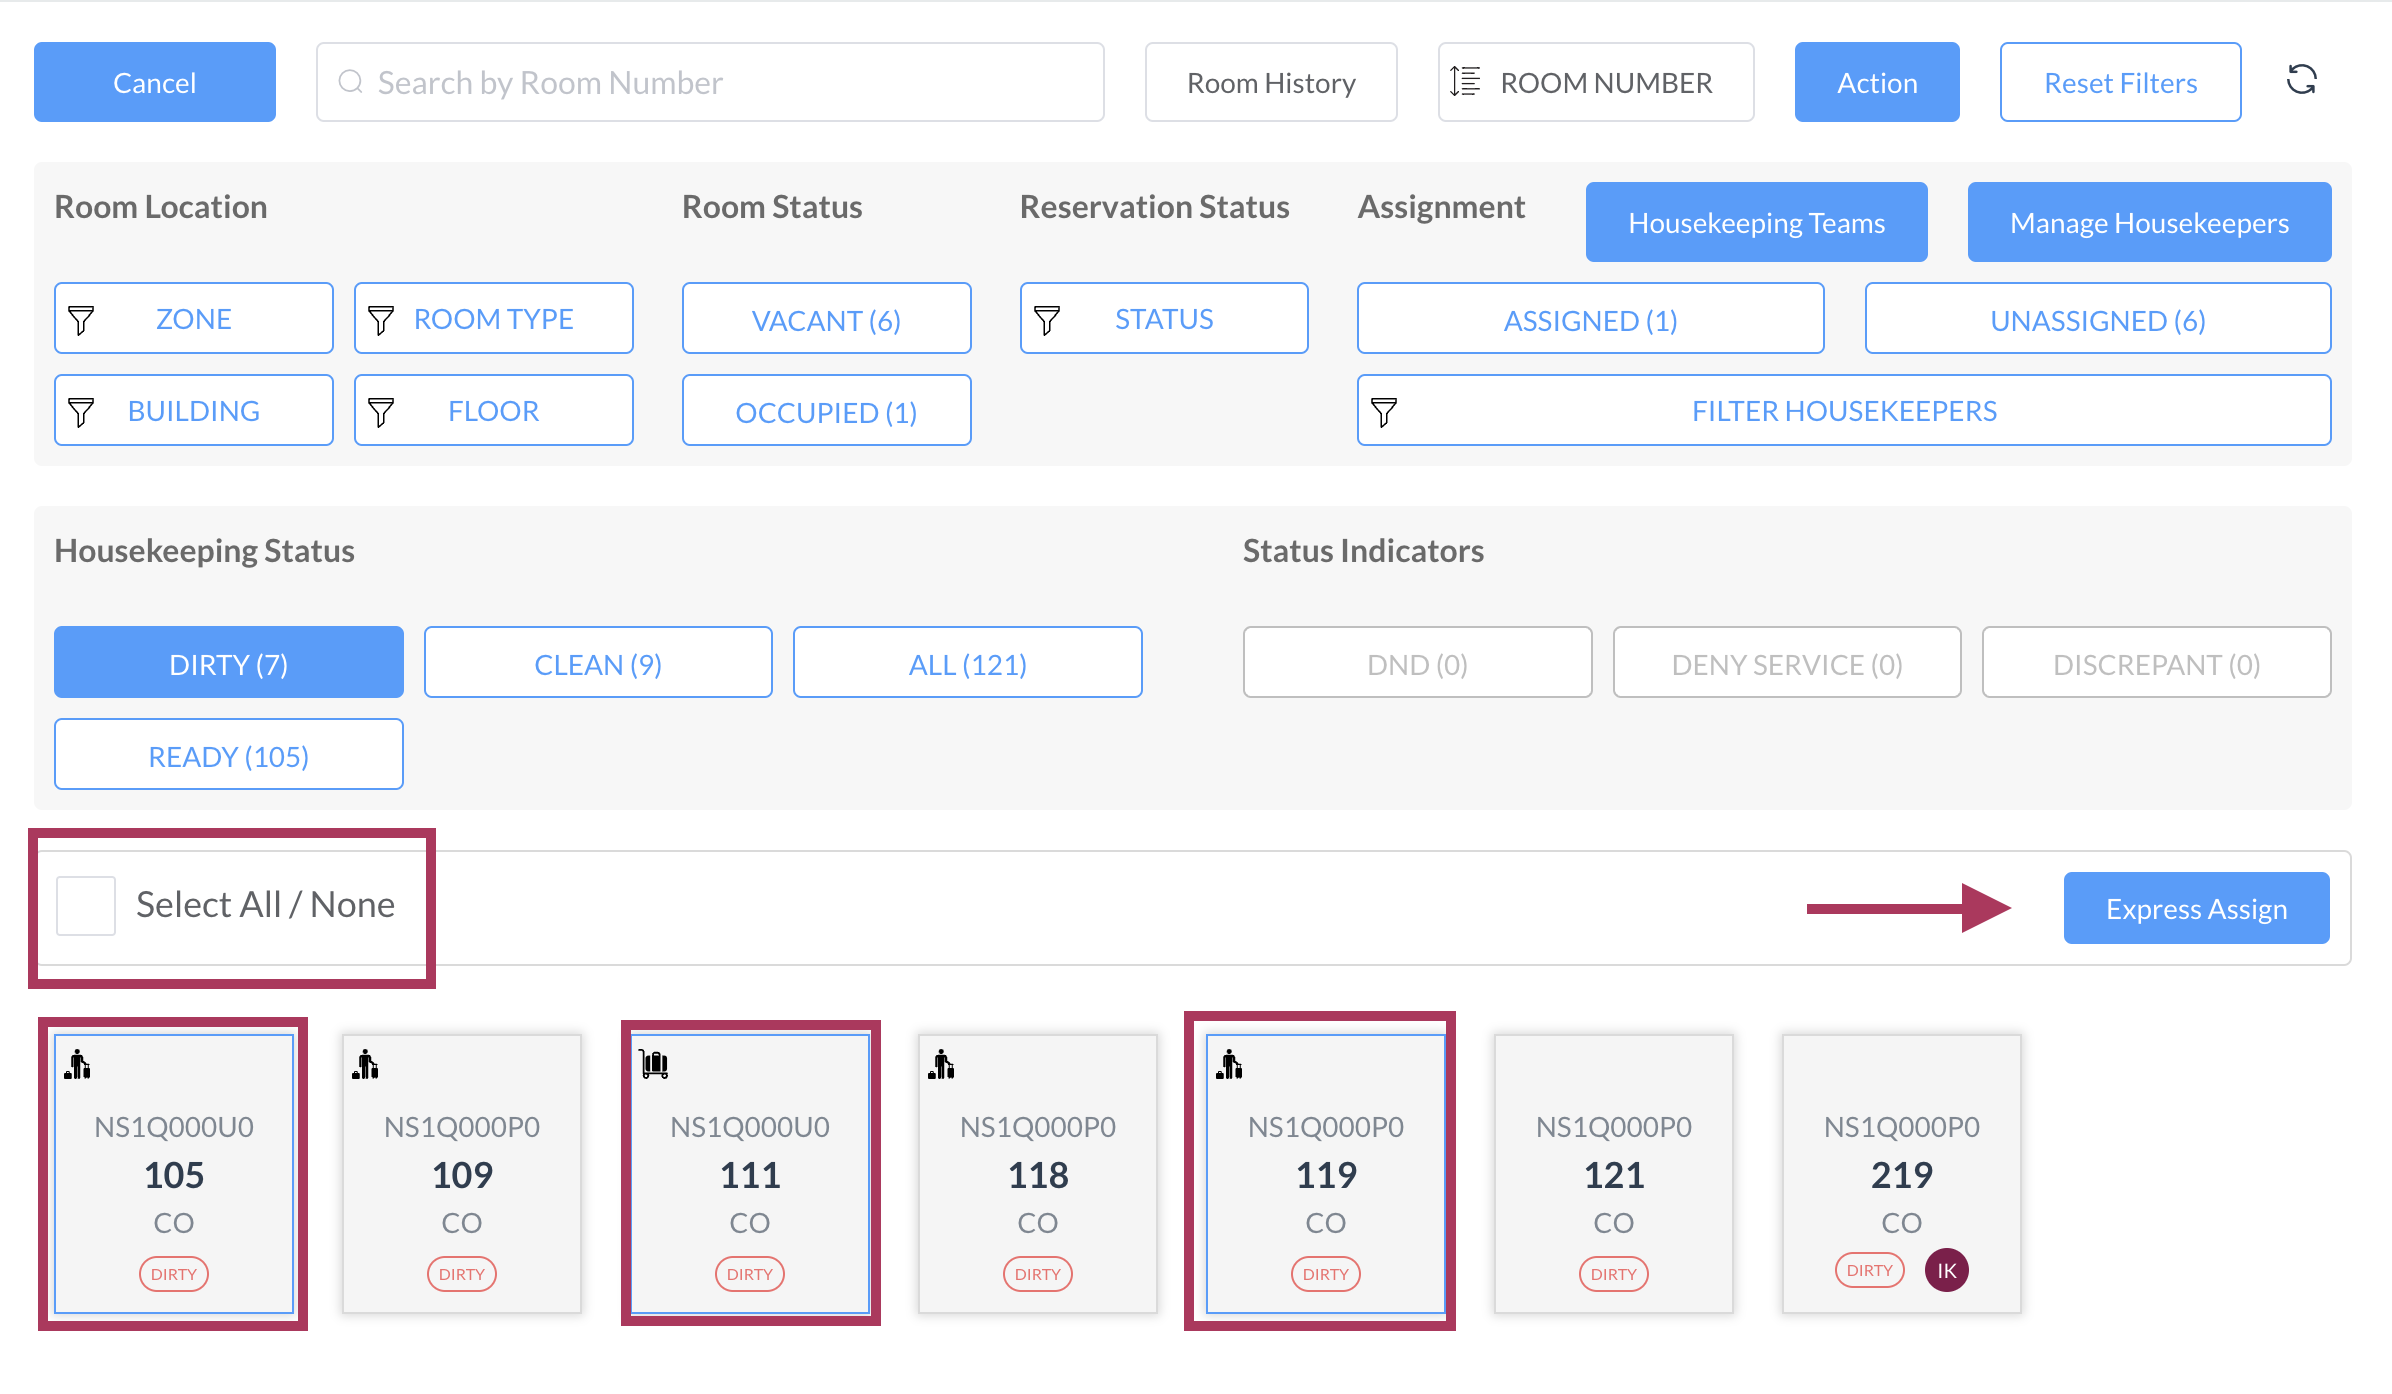Screen dimensions: 2392x1394
Task: Toggle the UNASSIGNED (6) assignment filter
Action: (x=2097, y=319)
